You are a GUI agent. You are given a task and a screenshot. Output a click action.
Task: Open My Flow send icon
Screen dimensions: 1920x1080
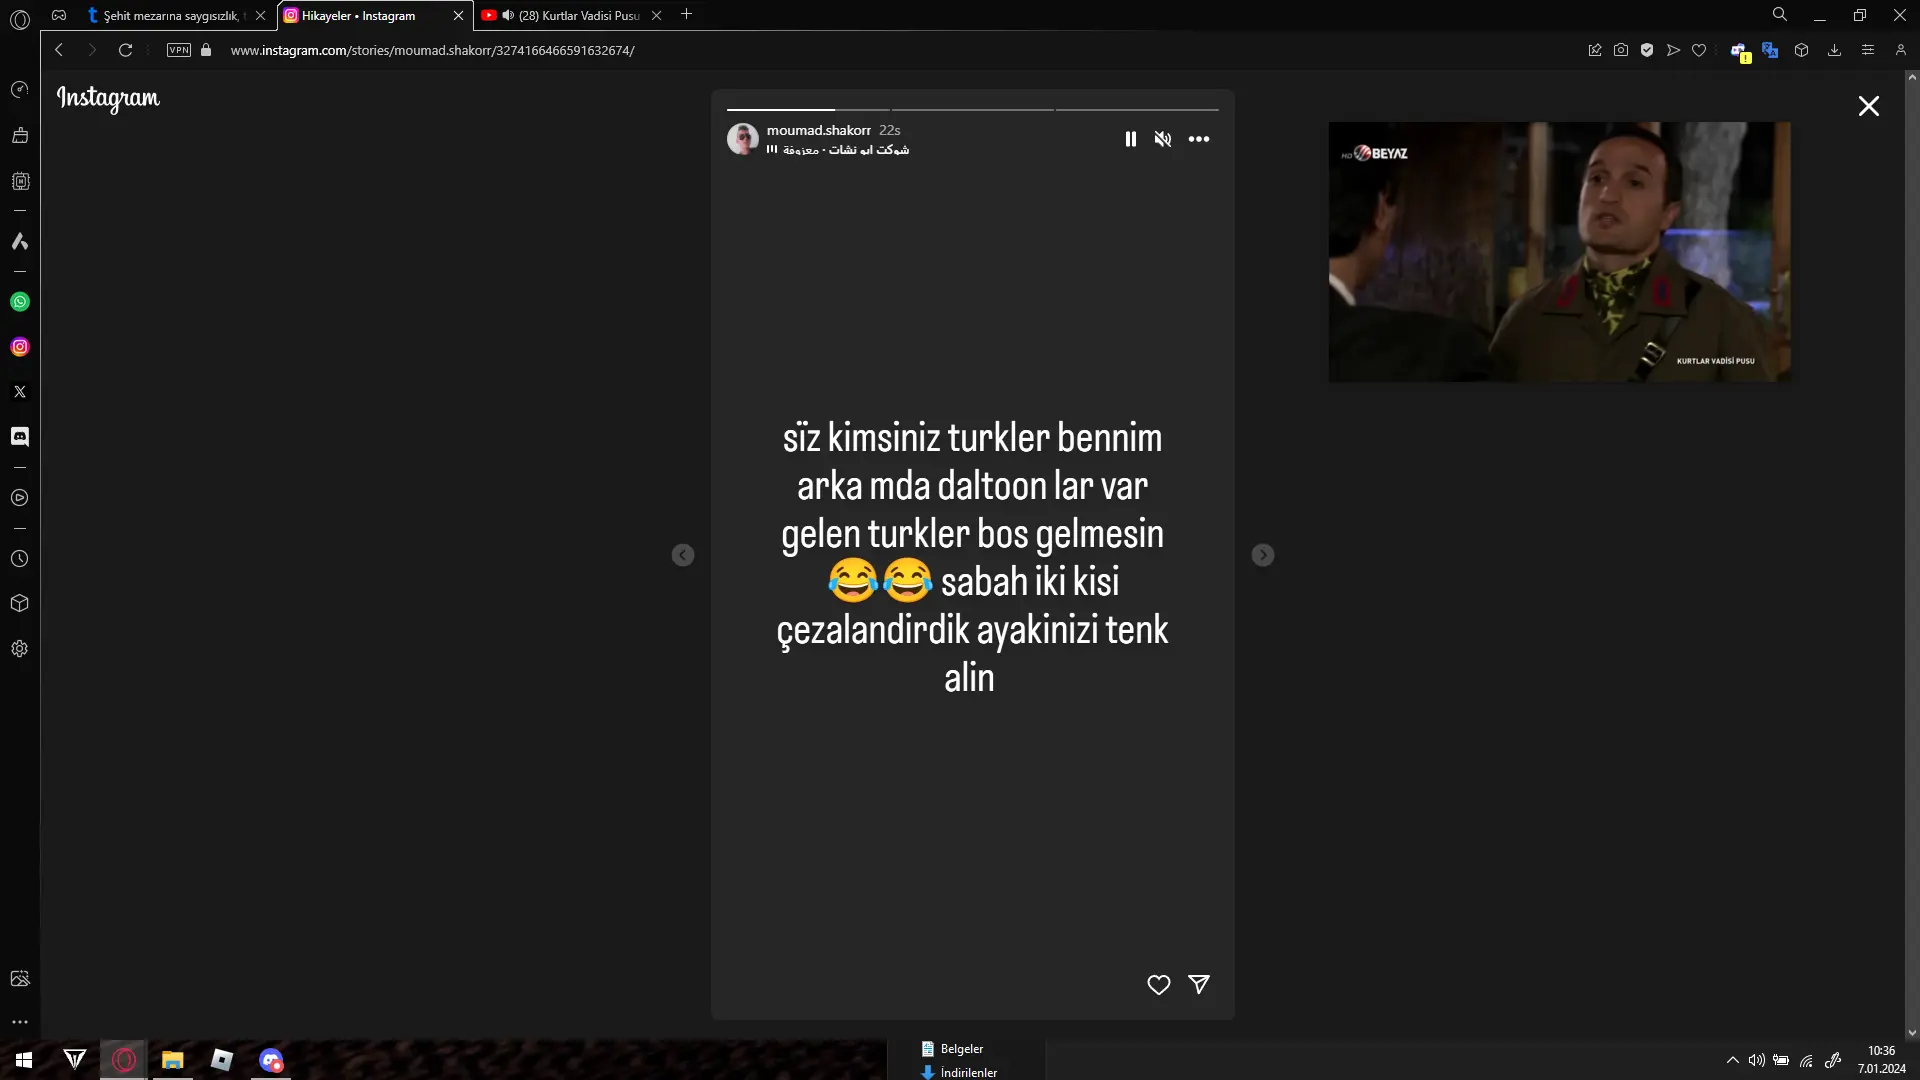[x=1673, y=50]
